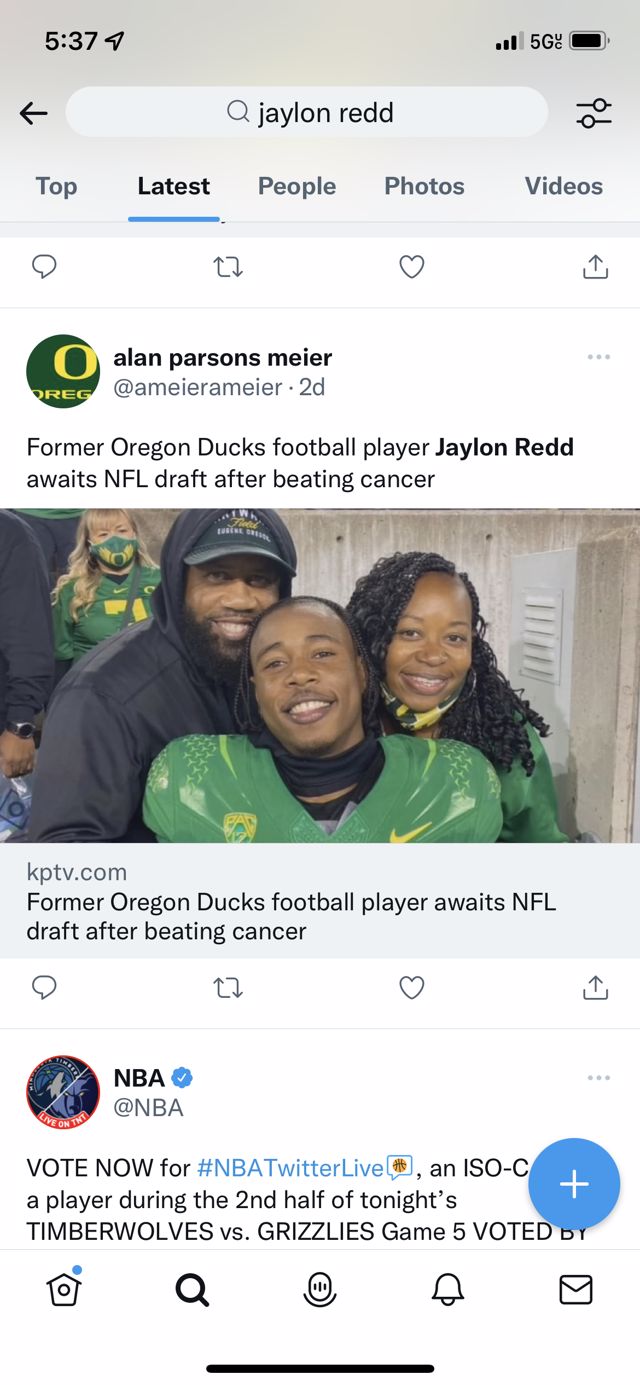Open Notifications bell in bottom bar
Image resolution: width=640 pixels, height=1385 pixels.
[448, 1290]
